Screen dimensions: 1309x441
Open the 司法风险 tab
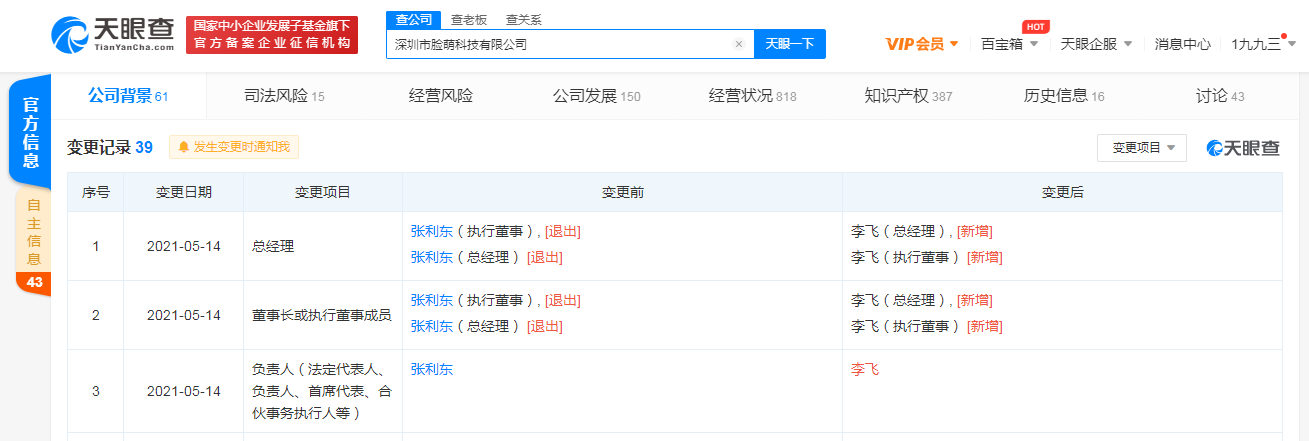(284, 96)
